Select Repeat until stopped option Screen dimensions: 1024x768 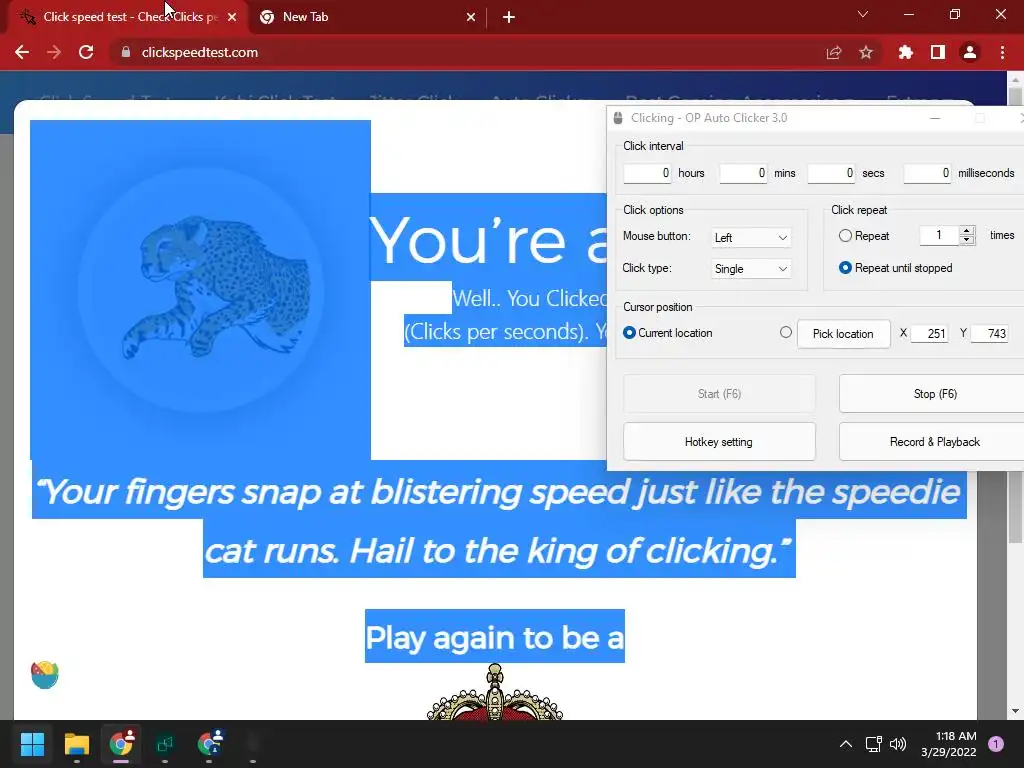coord(845,268)
